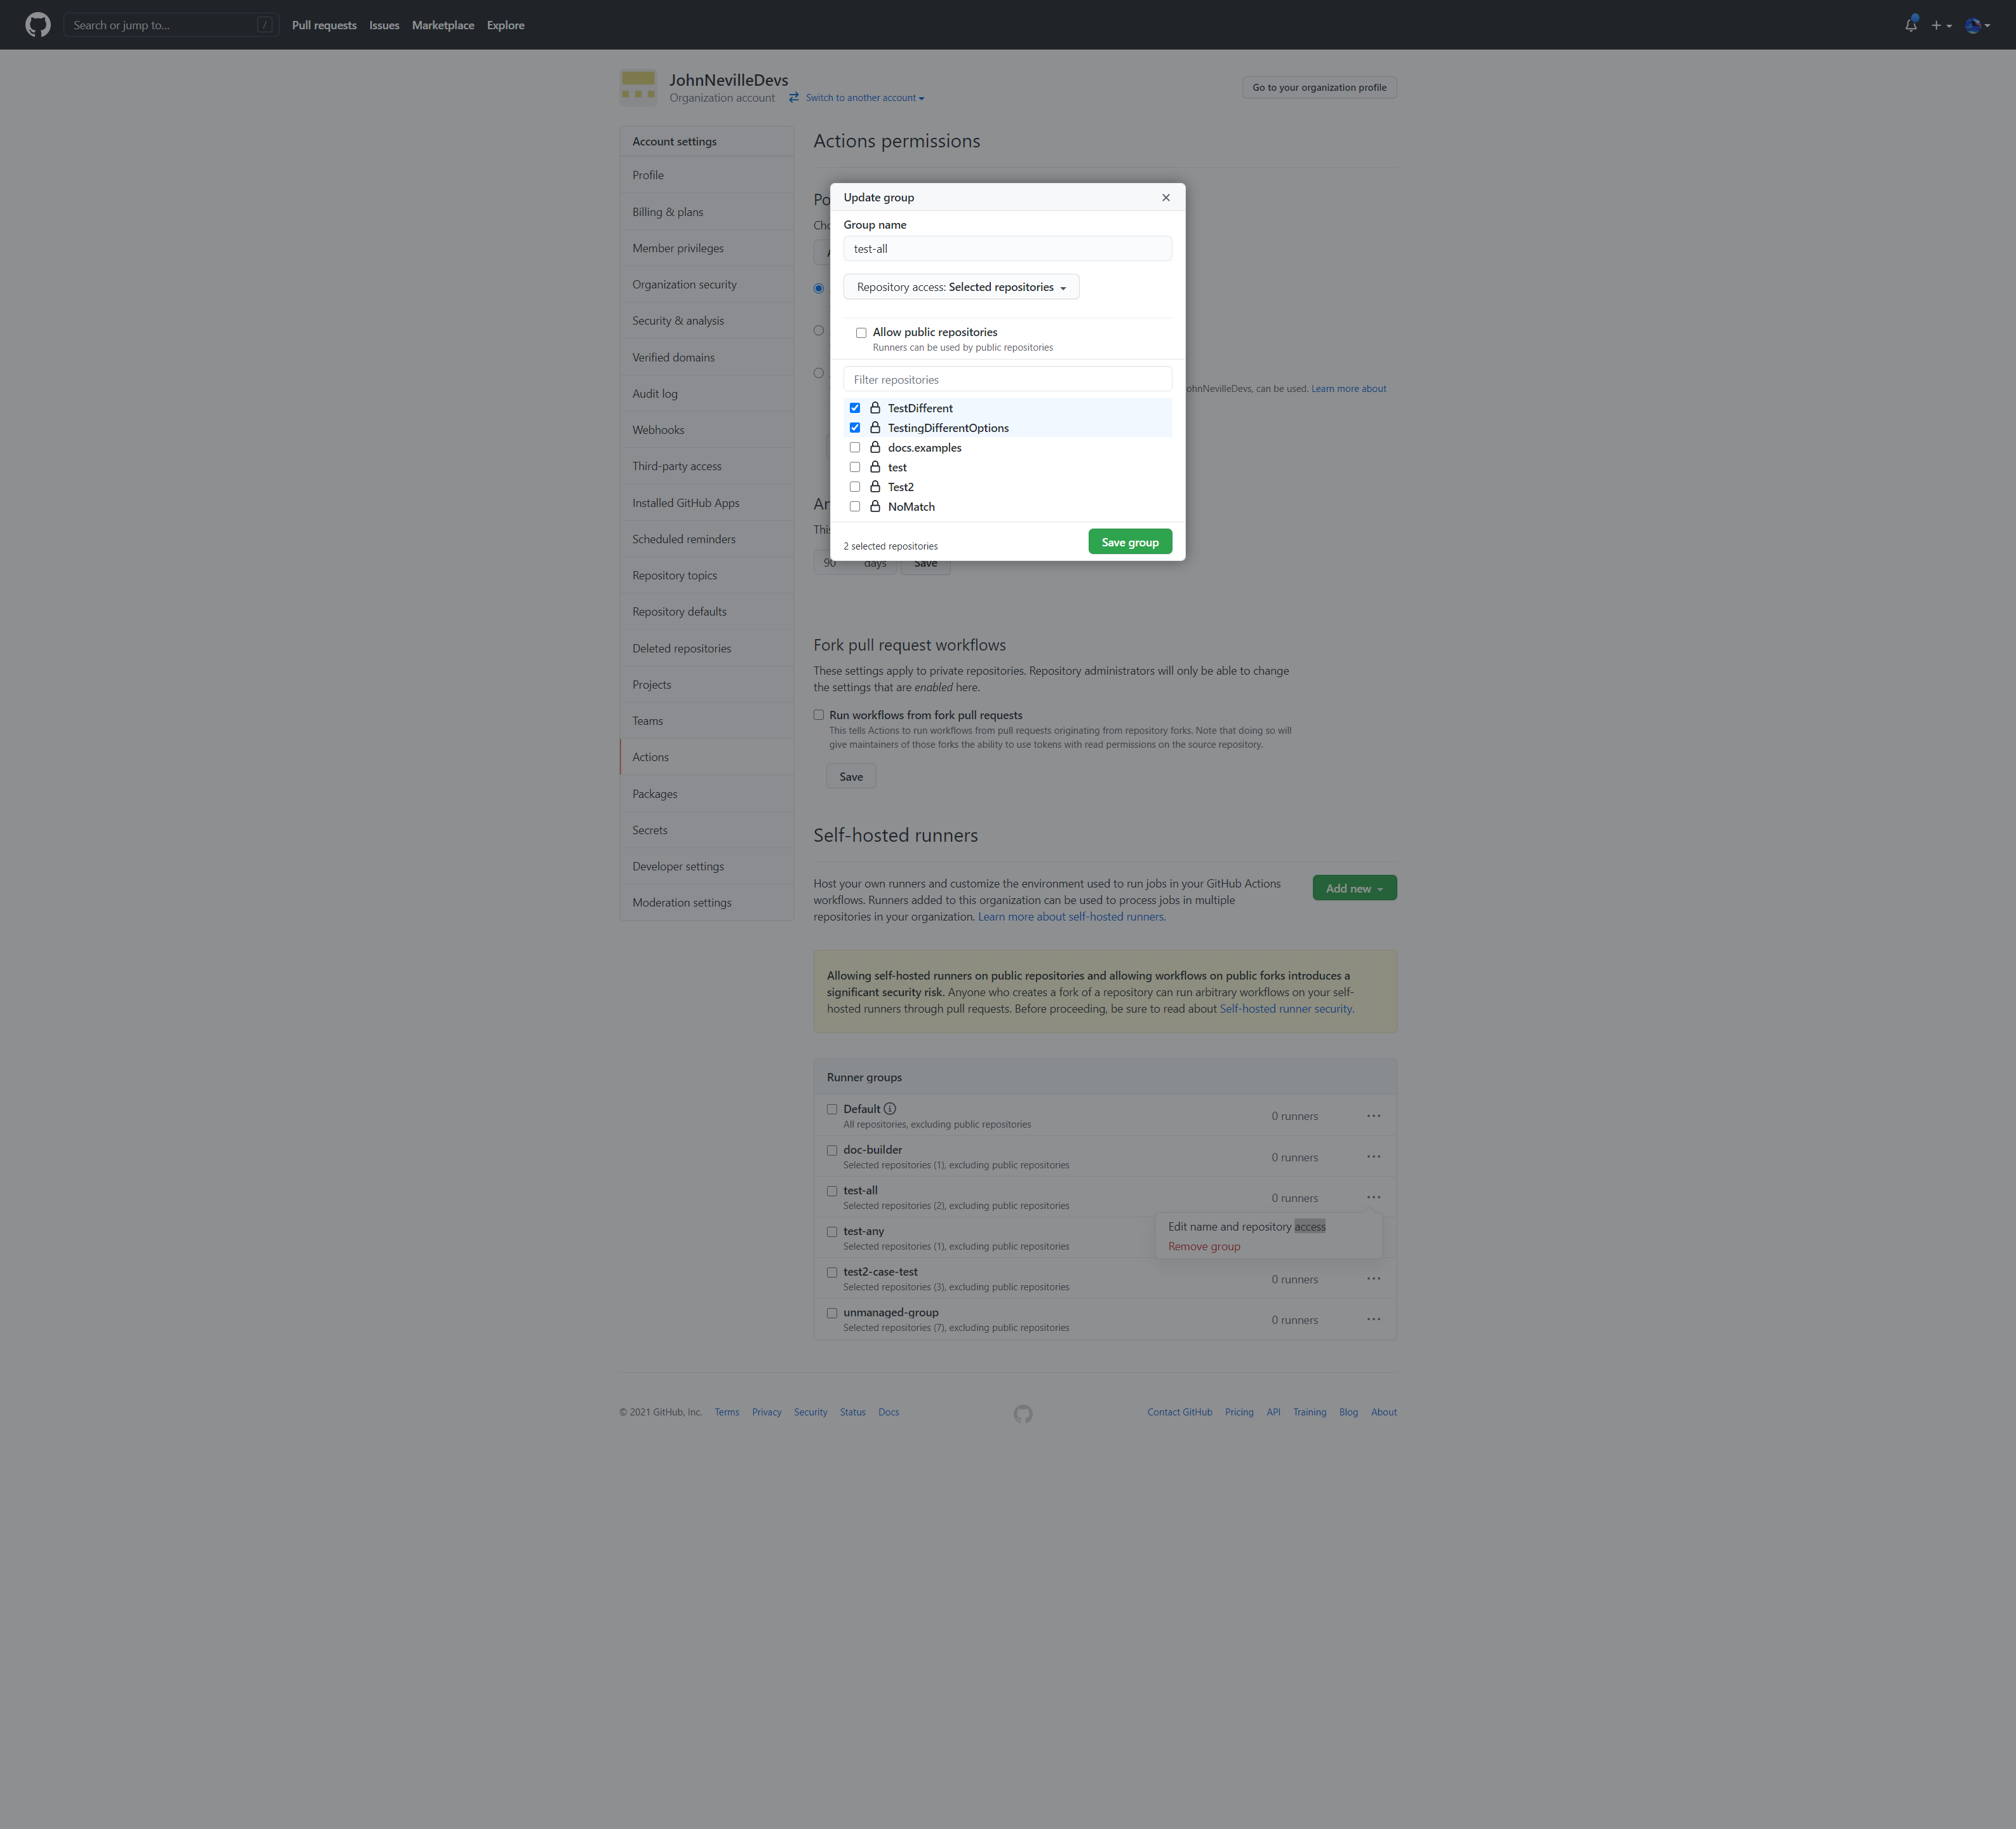Screen dimensions: 2016x1829
Task: Choose Edit name and repository access
Action: coord(1246,1227)
